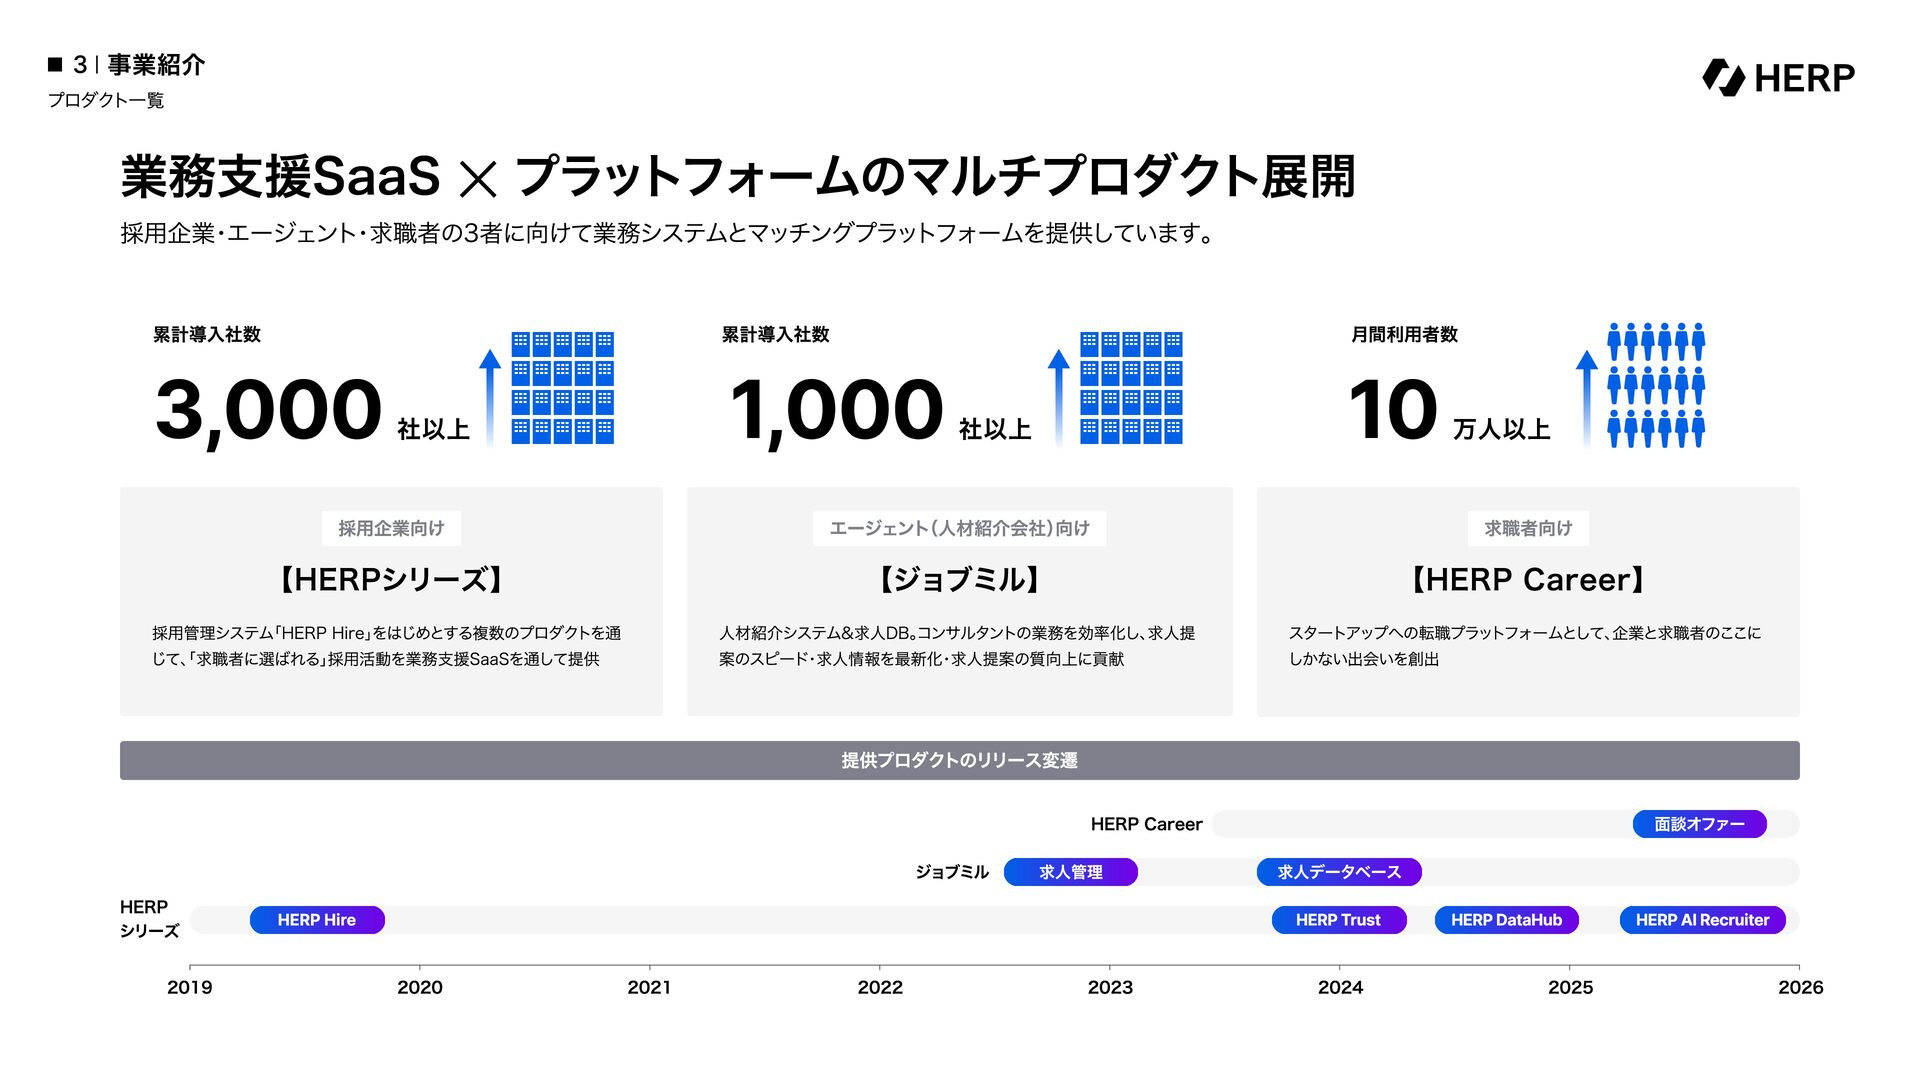Viewport: 1920px width, 1080px height.
Task: Click the HERP シリーズ timeline row label
Action: (x=149, y=919)
